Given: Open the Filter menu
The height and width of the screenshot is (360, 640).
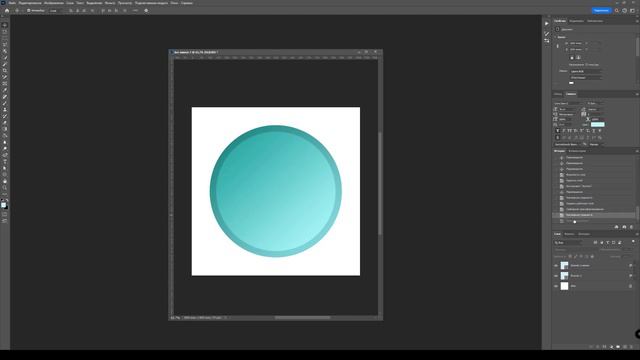Looking at the screenshot, I should point(110,3).
